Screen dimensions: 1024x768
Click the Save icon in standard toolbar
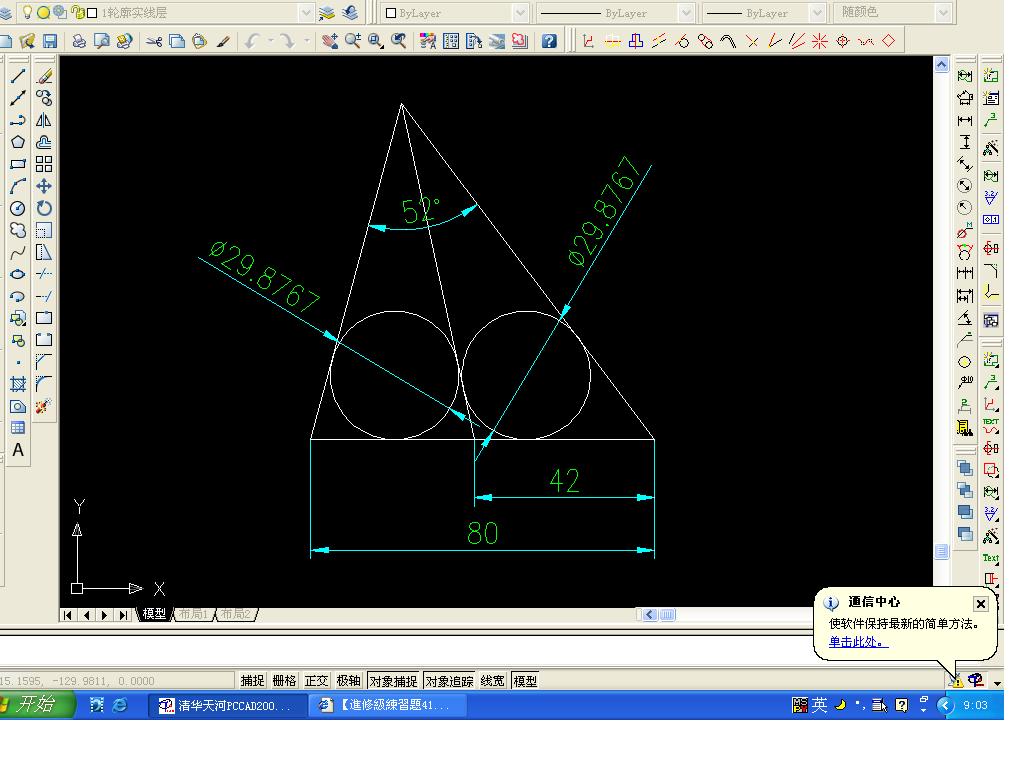[50, 41]
